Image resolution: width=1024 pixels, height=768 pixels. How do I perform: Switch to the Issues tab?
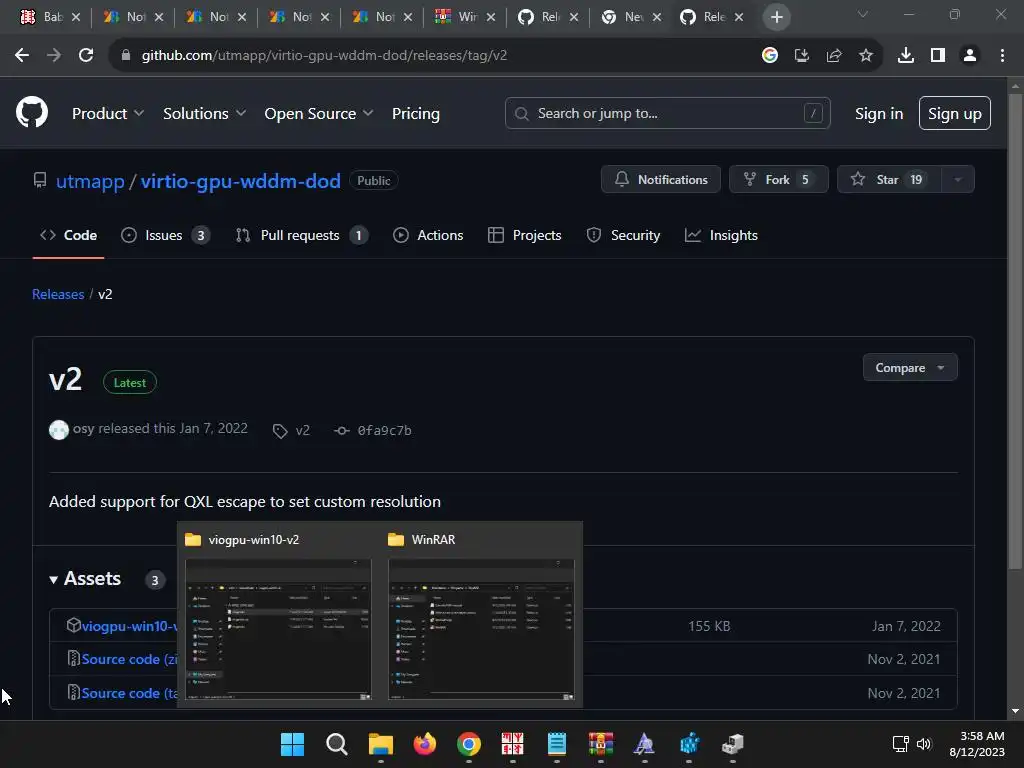click(x=166, y=235)
